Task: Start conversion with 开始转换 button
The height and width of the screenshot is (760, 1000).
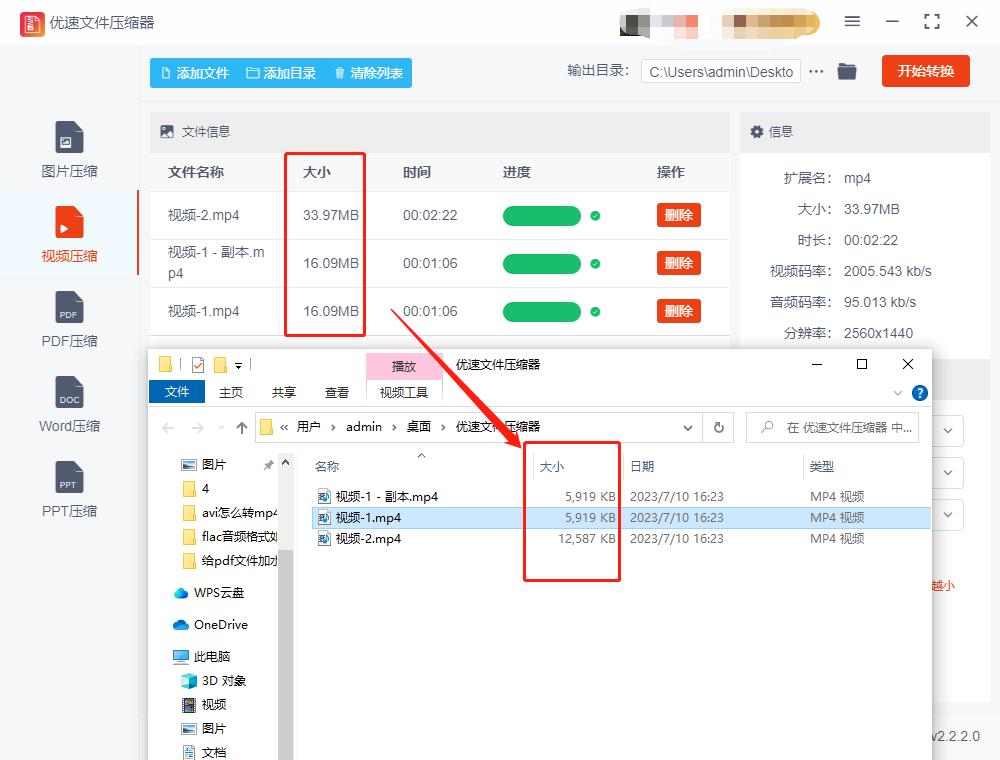Action: click(926, 71)
